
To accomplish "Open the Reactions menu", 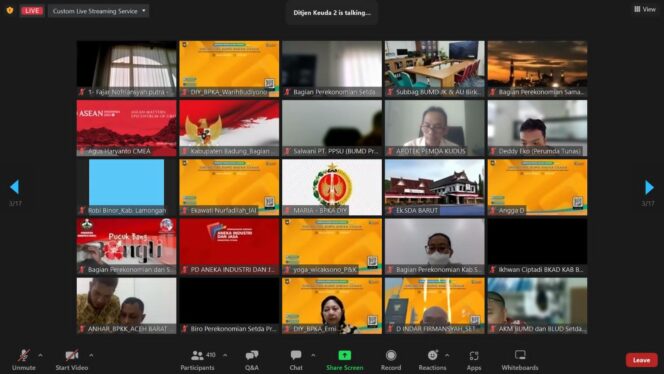I will pyautogui.click(x=432, y=359).
